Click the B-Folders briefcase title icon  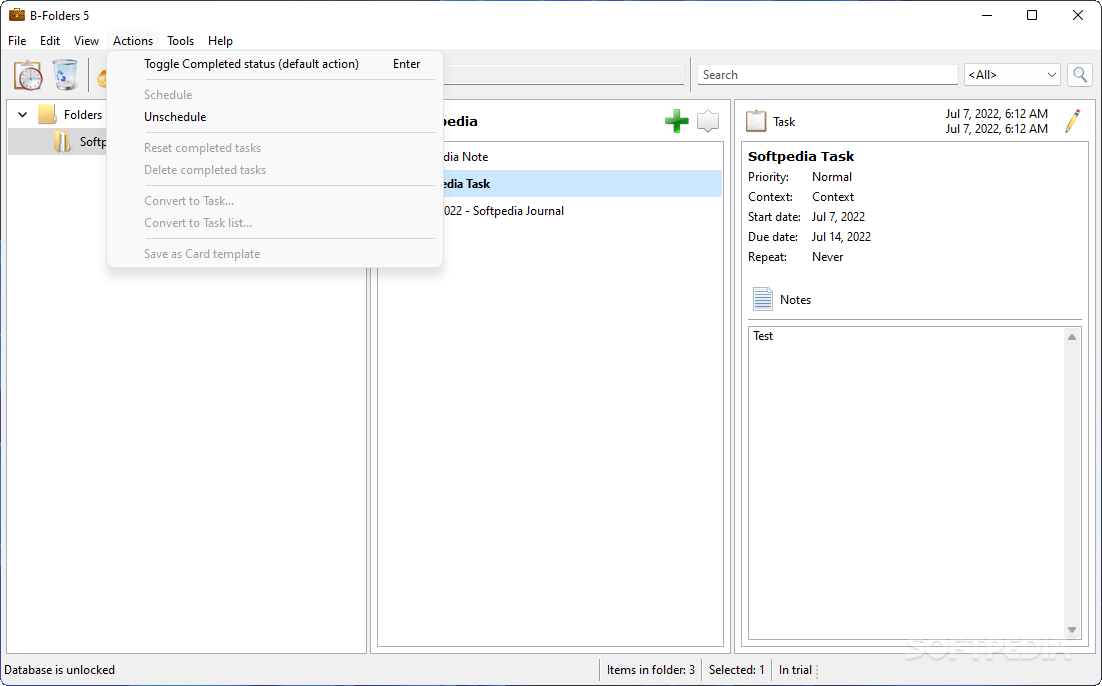point(17,15)
